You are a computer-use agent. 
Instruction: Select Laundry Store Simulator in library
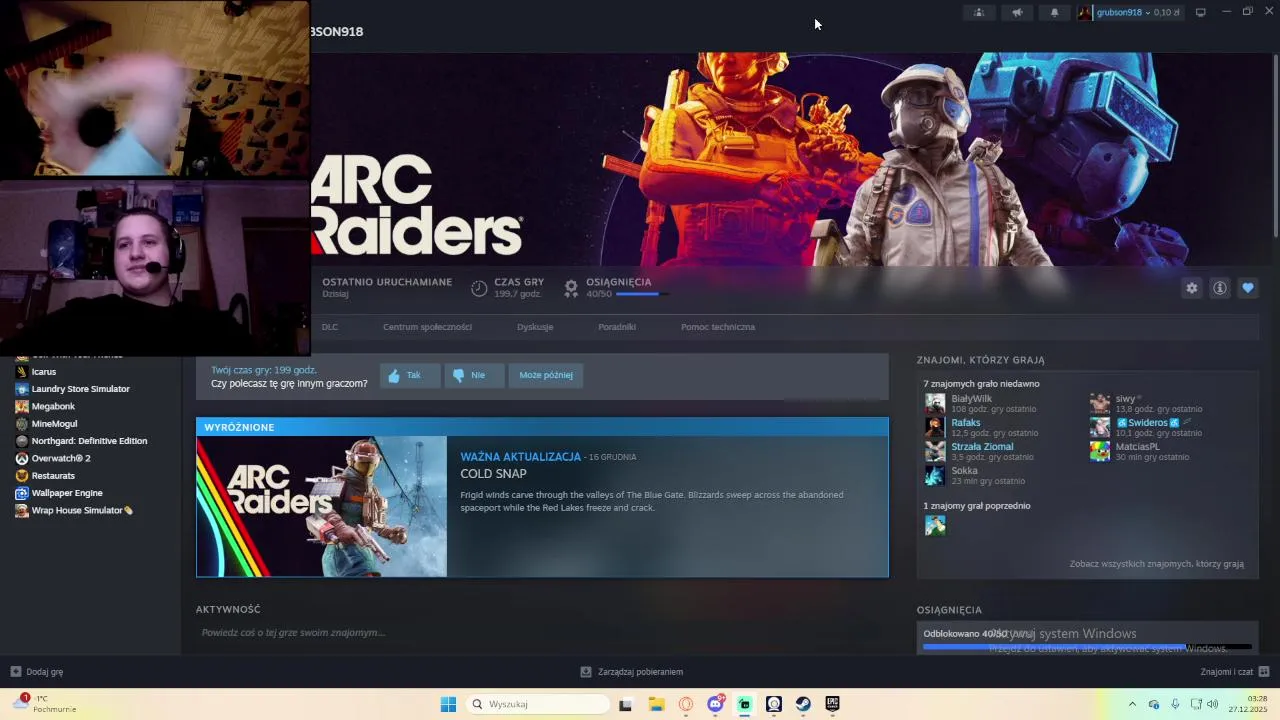(x=81, y=389)
